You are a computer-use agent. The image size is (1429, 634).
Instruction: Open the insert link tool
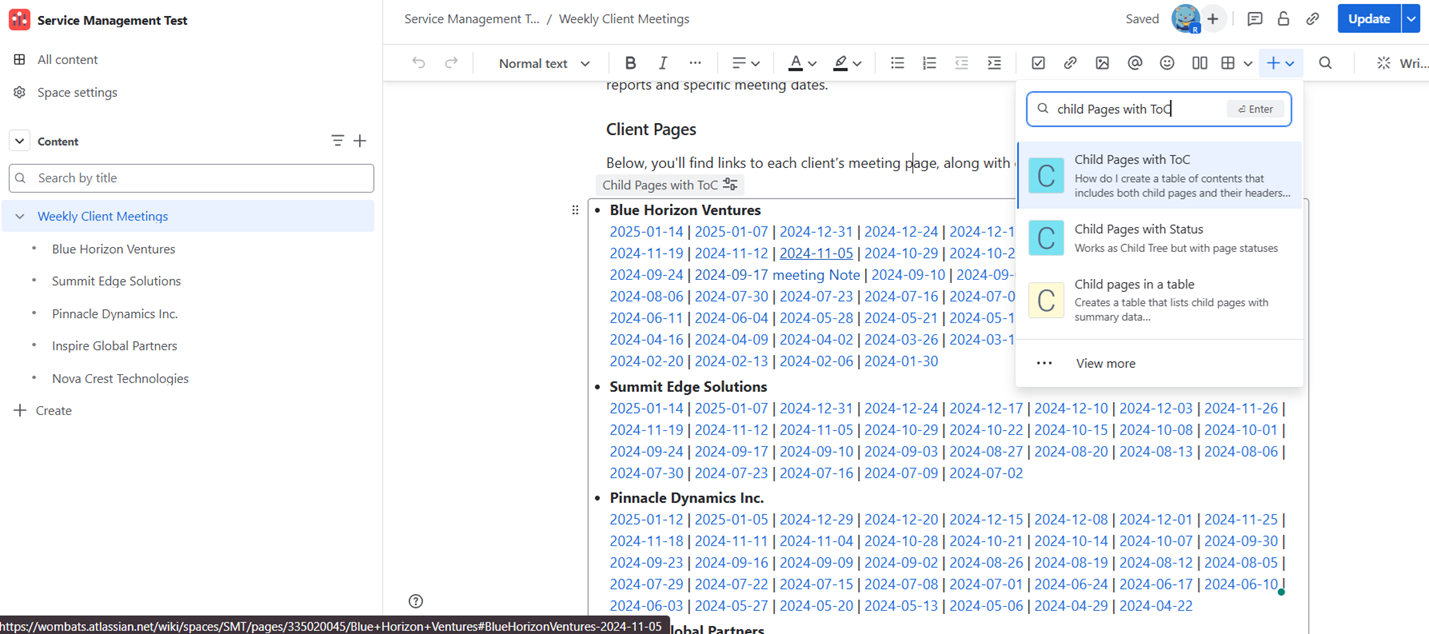(x=1070, y=62)
